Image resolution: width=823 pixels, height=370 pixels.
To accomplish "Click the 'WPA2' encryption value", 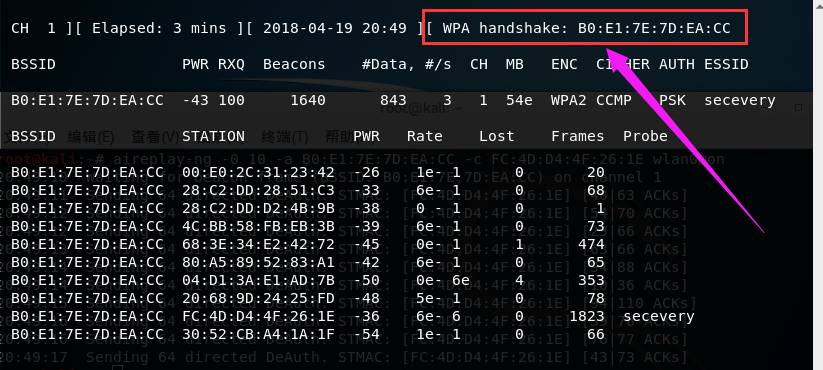I will (568, 100).
